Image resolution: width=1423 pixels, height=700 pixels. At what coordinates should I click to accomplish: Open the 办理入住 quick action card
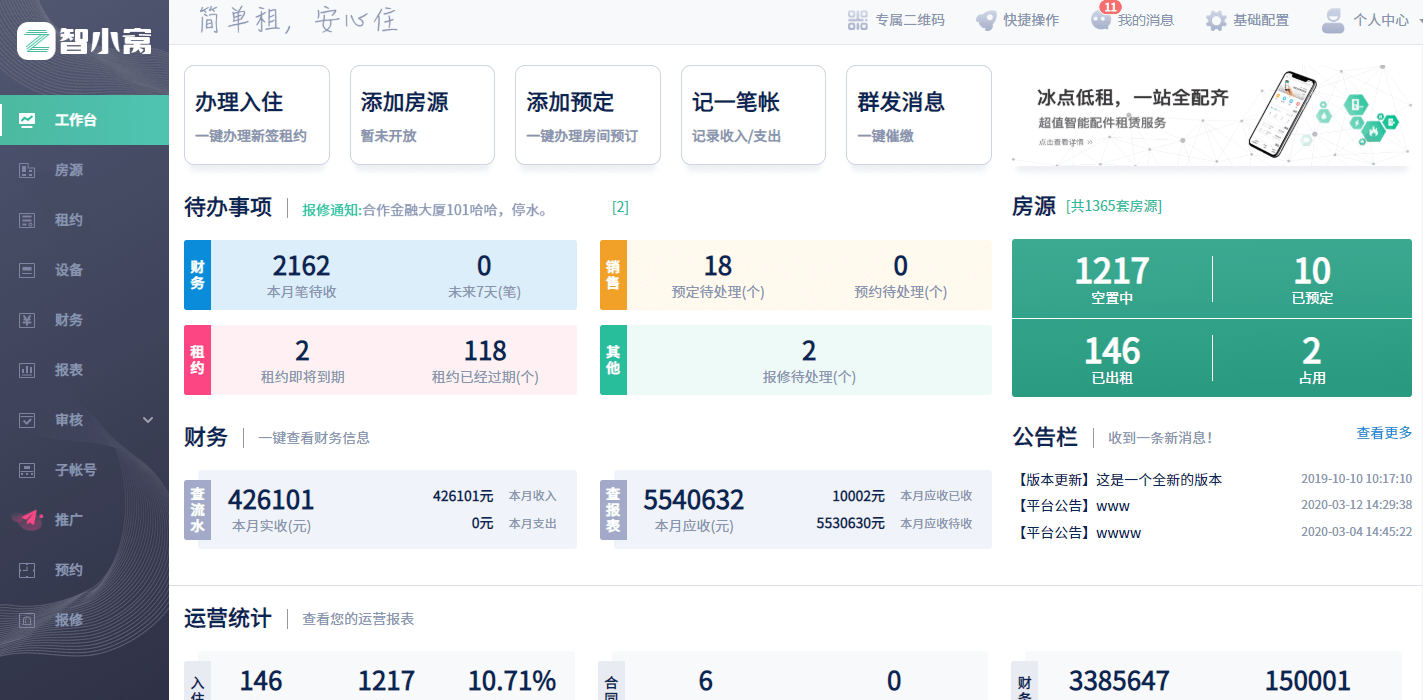pyautogui.click(x=257, y=115)
